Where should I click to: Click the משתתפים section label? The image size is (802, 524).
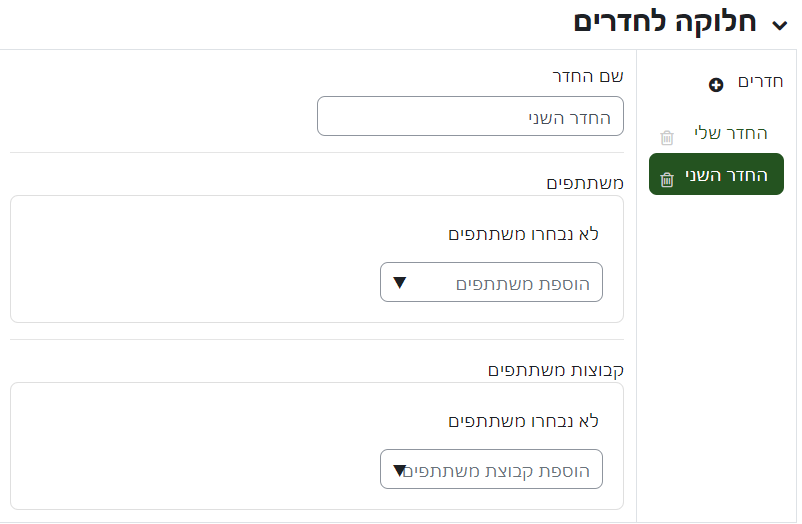point(585,183)
